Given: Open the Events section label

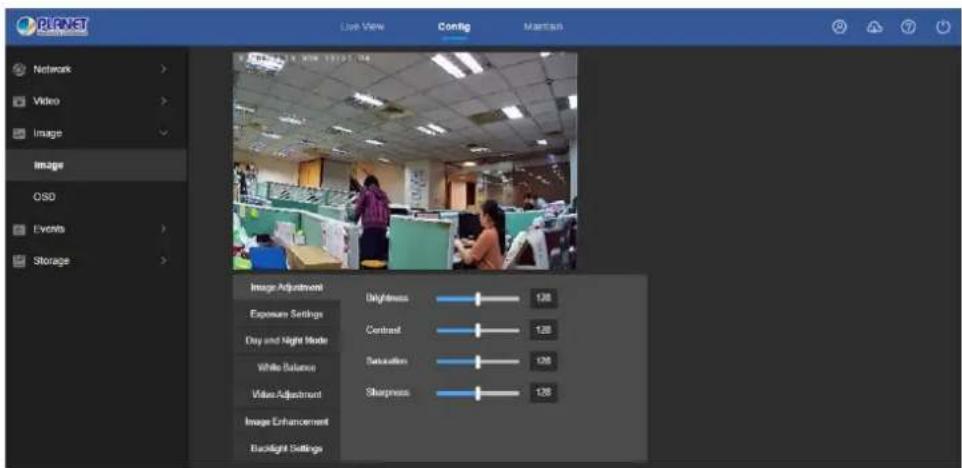Looking at the screenshot, I should [x=48, y=229].
